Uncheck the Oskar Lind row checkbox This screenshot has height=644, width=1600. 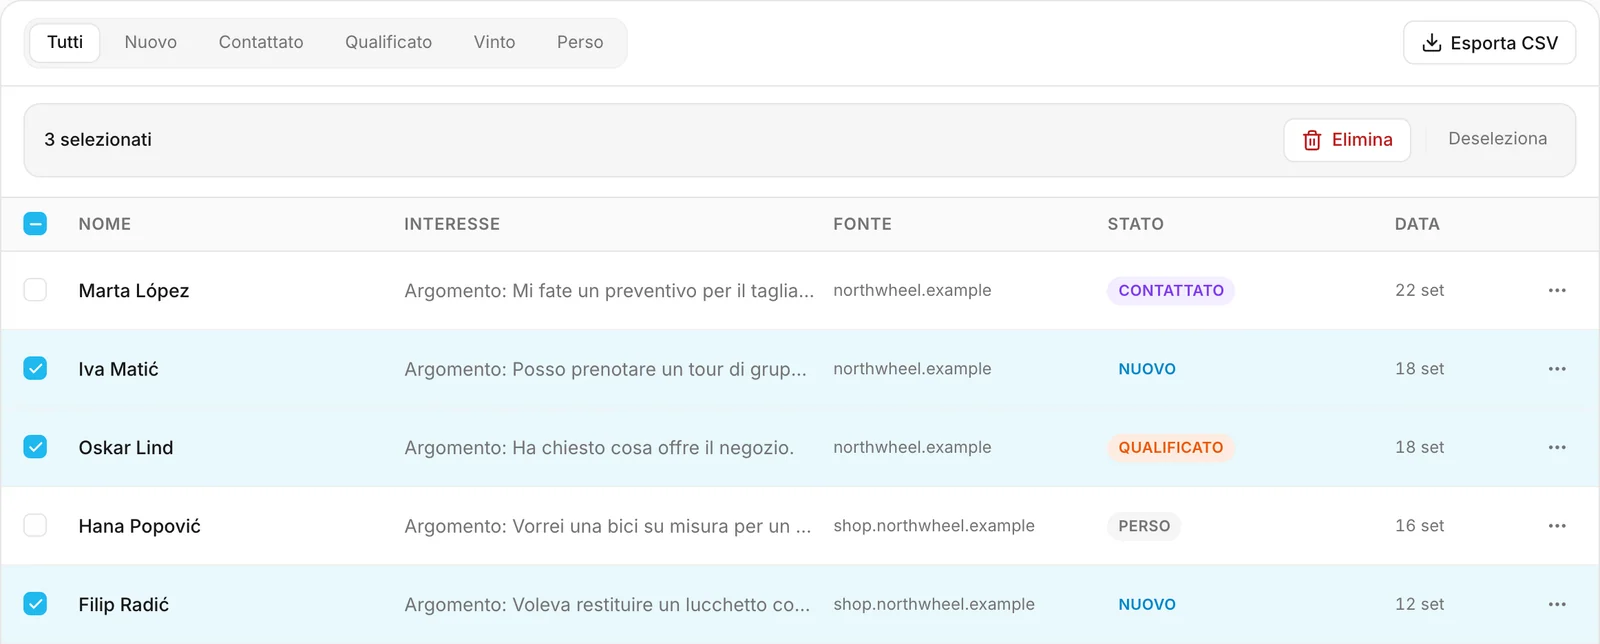tap(35, 447)
